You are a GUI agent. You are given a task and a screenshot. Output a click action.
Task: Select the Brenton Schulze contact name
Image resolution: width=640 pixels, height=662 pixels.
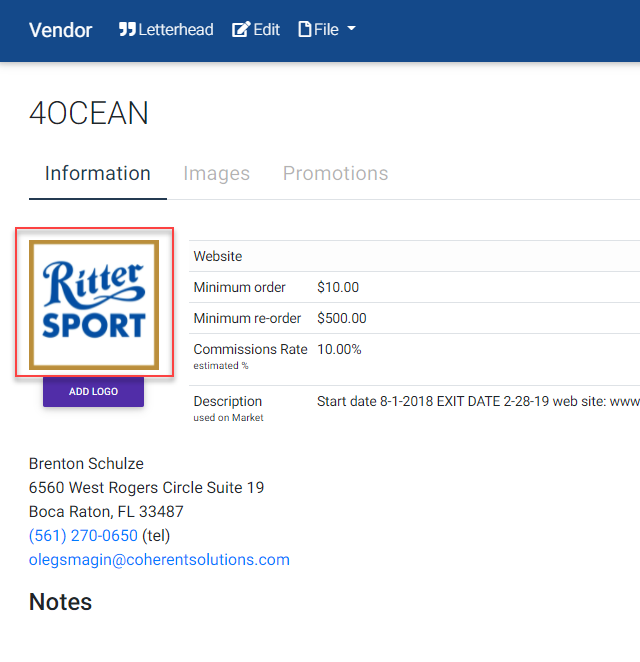pos(86,464)
